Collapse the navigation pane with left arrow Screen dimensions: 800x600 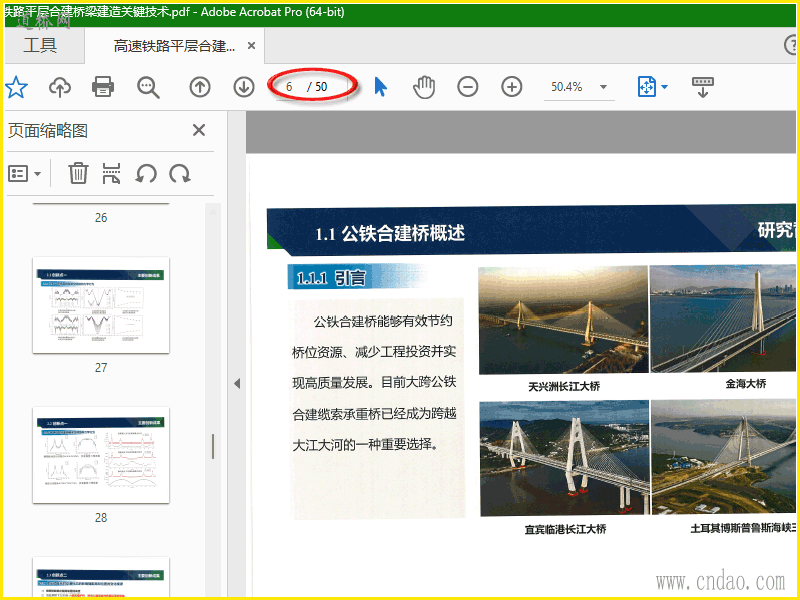tap(237, 383)
